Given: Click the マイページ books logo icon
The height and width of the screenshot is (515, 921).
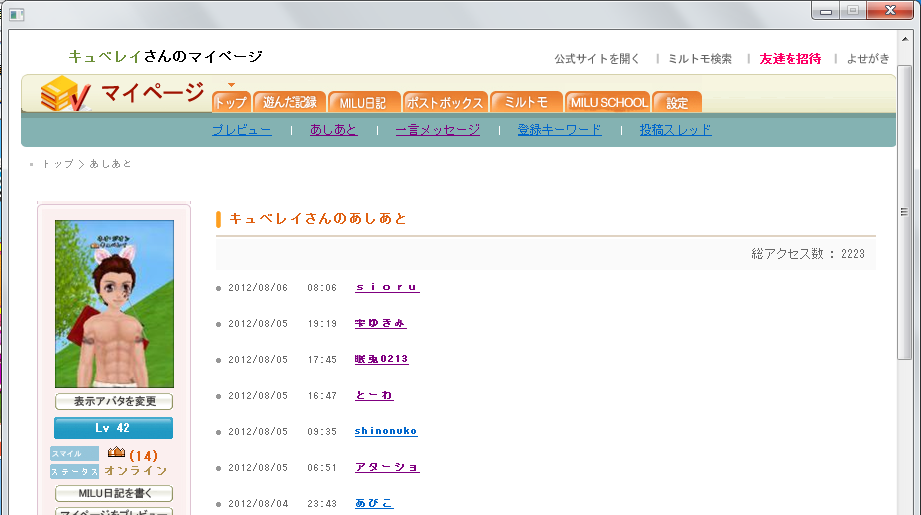Looking at the screenshot, I should click(66, 95).
